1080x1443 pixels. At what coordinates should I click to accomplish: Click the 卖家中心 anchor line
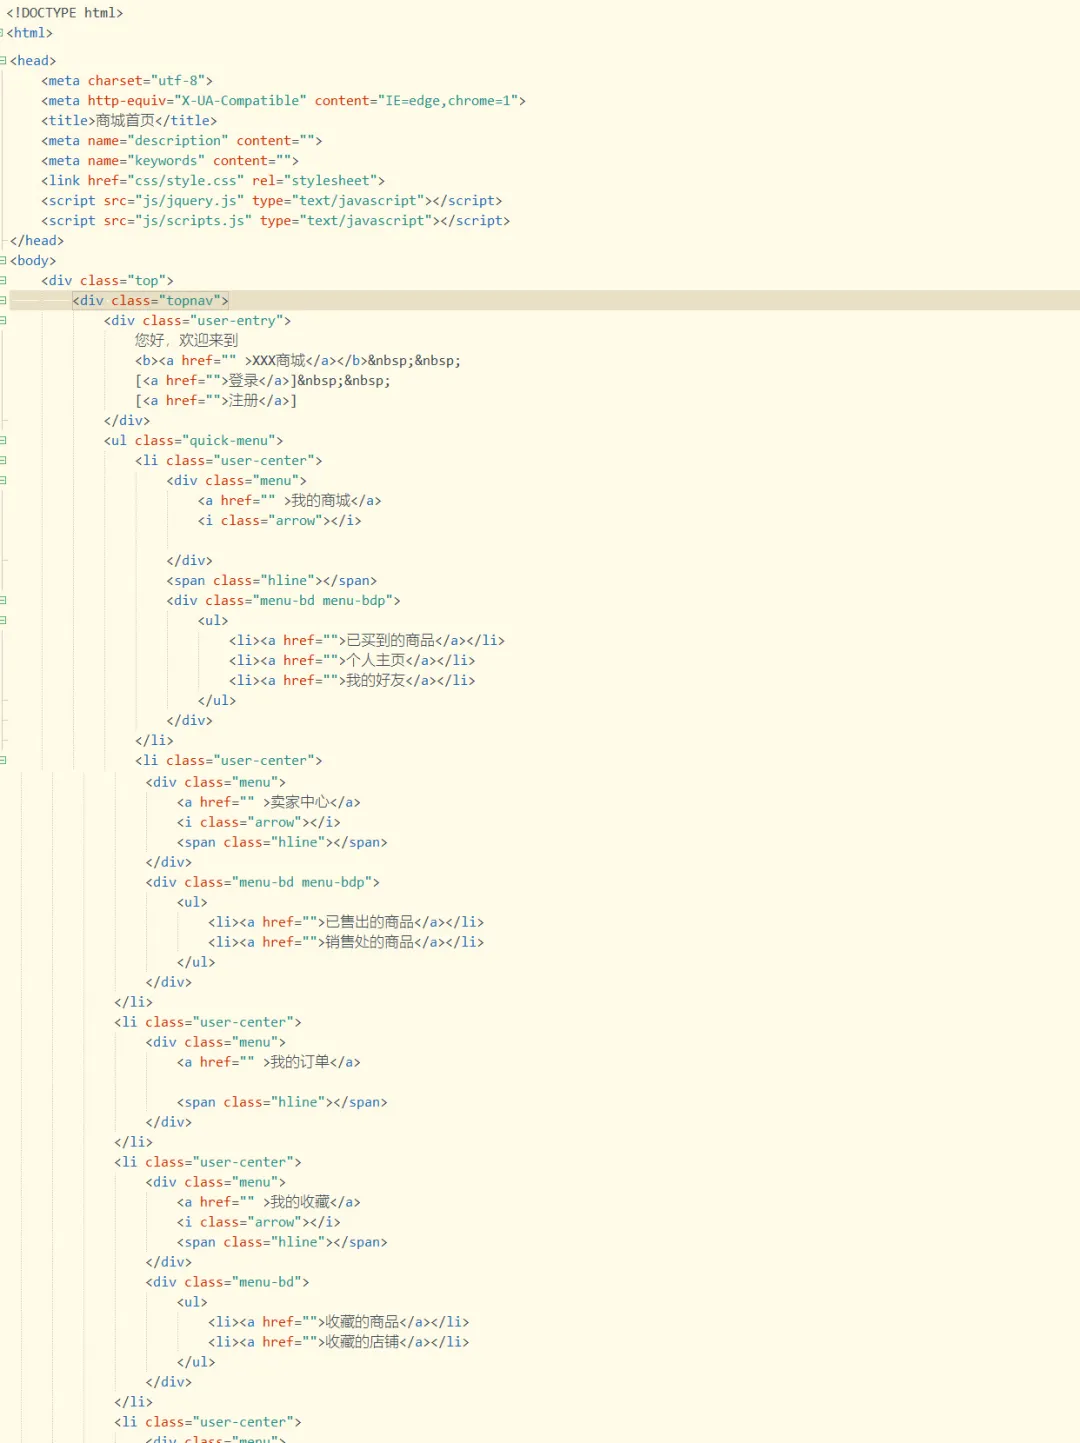269,803
